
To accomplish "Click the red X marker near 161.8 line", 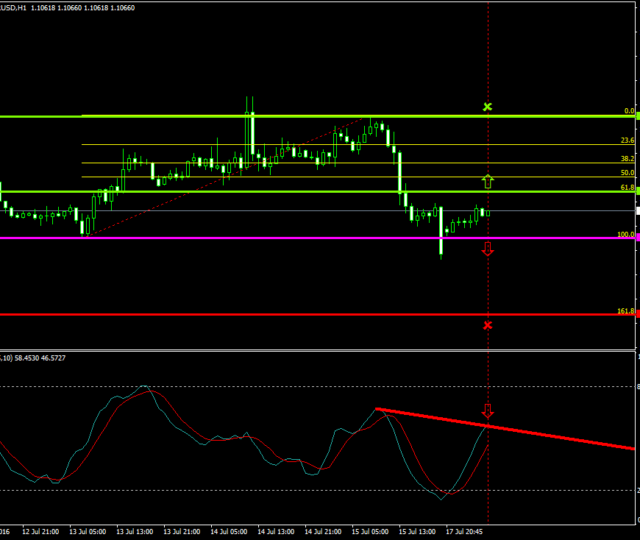I will tap(488, 325).
